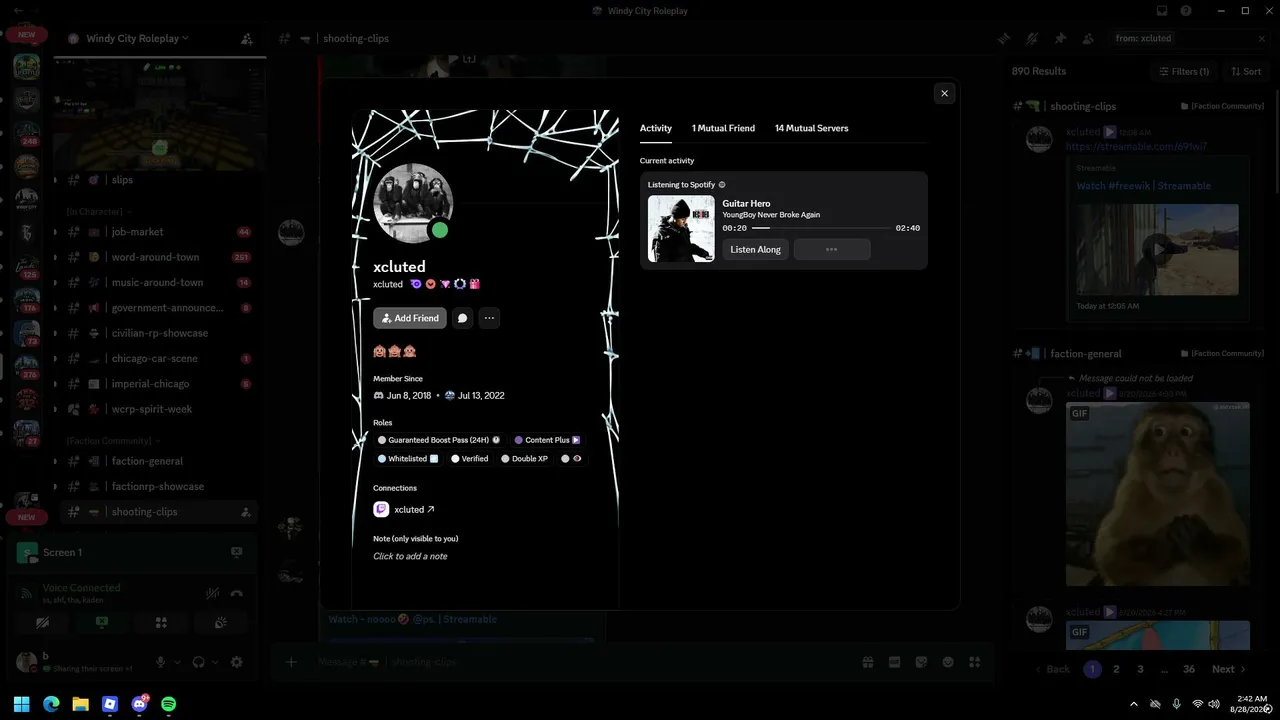
Task: Send a message to xcluted via chat icon
Action: tap(462, 318)
